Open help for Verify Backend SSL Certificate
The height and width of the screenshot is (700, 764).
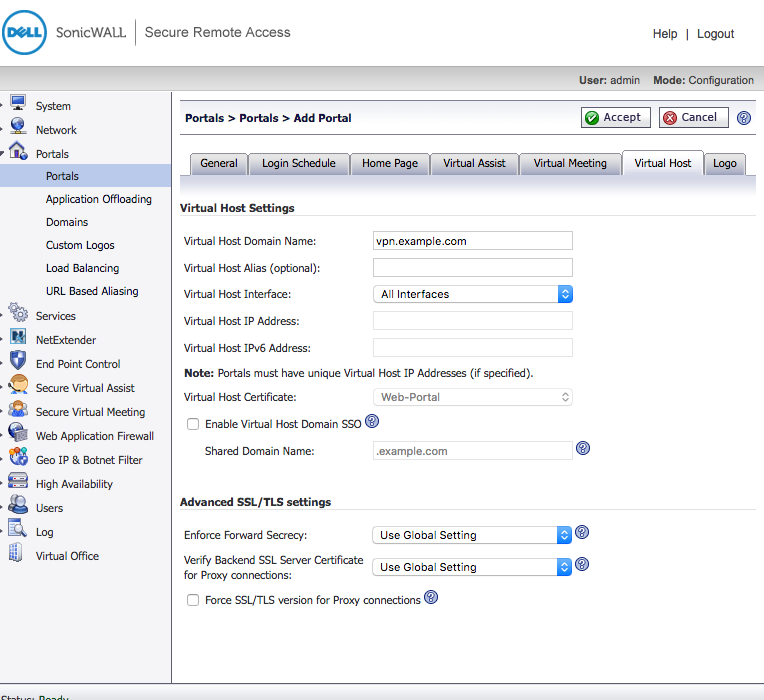click(x=582, y=565)
